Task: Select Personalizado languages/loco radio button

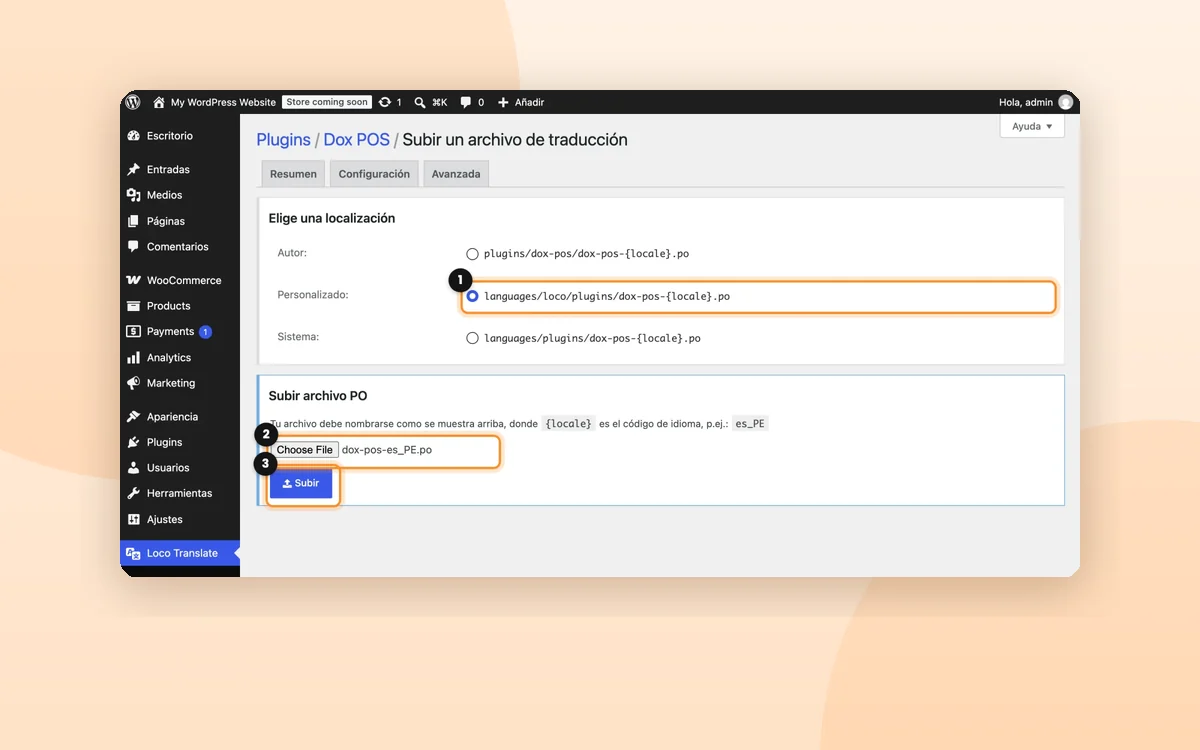Action: [x=472, y=296]
